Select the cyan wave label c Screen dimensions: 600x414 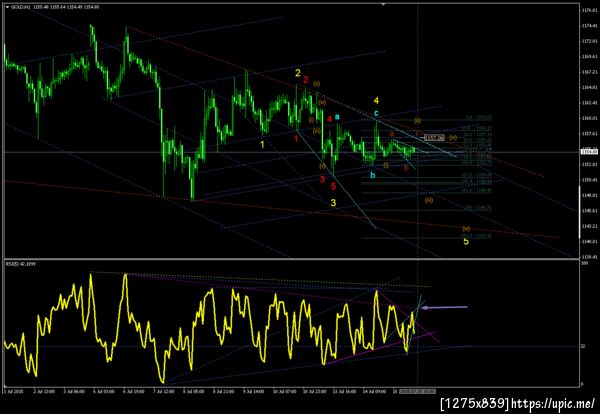click(377, 113)
